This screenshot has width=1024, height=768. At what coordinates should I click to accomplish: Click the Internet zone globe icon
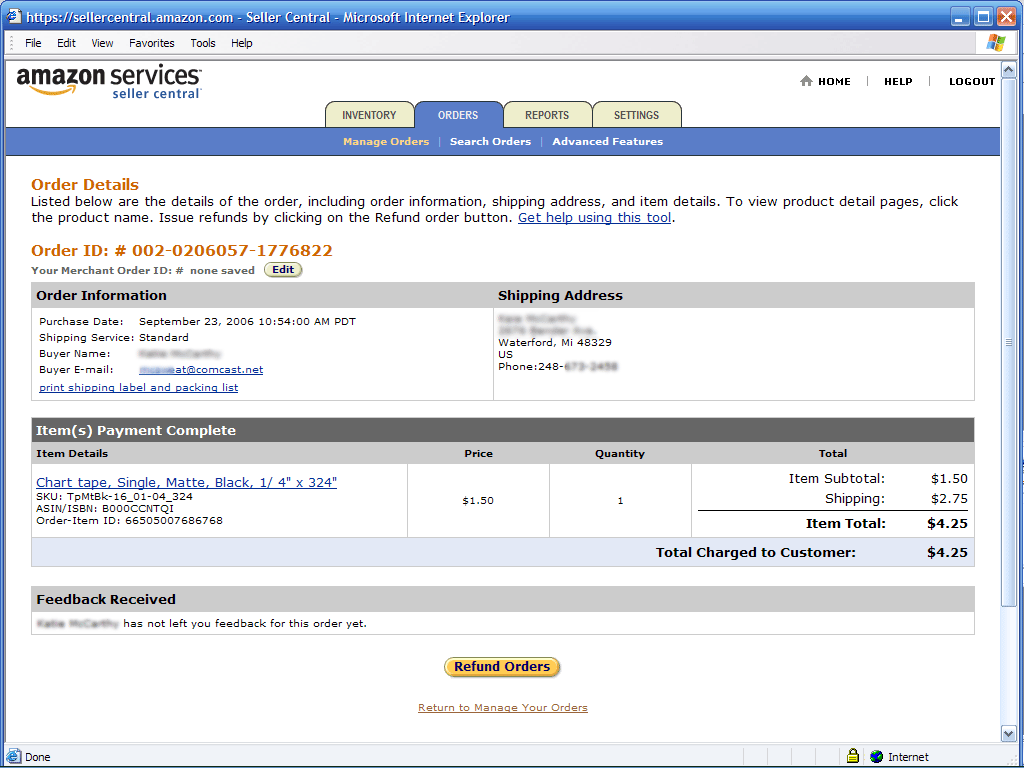(x=877, y=757)
